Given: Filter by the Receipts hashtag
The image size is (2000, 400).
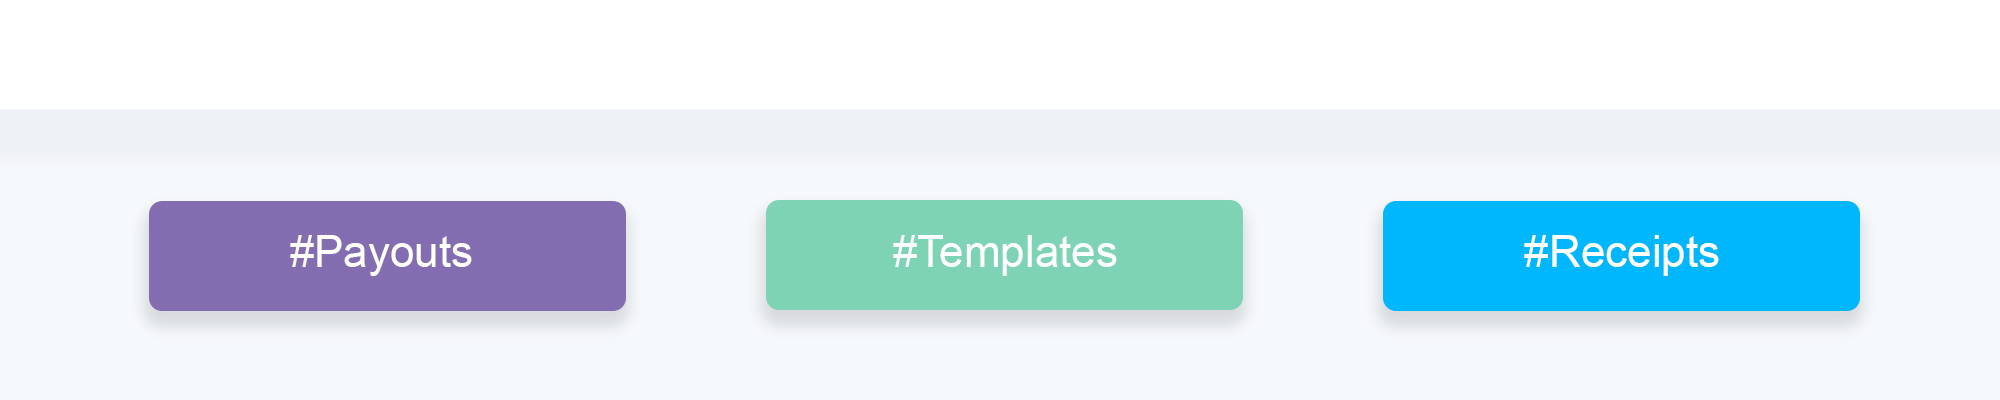Looking at the screenshot, I should coord(1621,256).
